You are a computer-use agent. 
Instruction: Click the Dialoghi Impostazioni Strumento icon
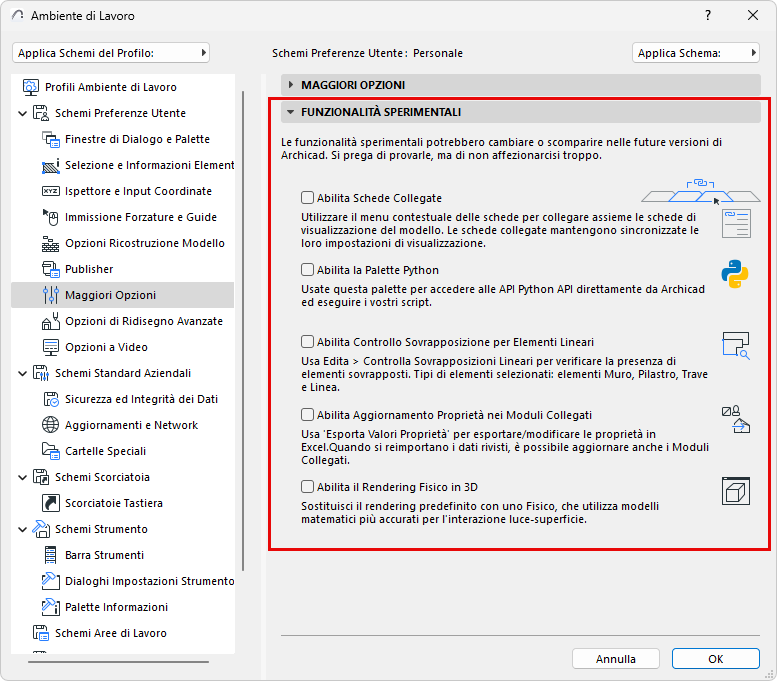click(x=51, y=581)
